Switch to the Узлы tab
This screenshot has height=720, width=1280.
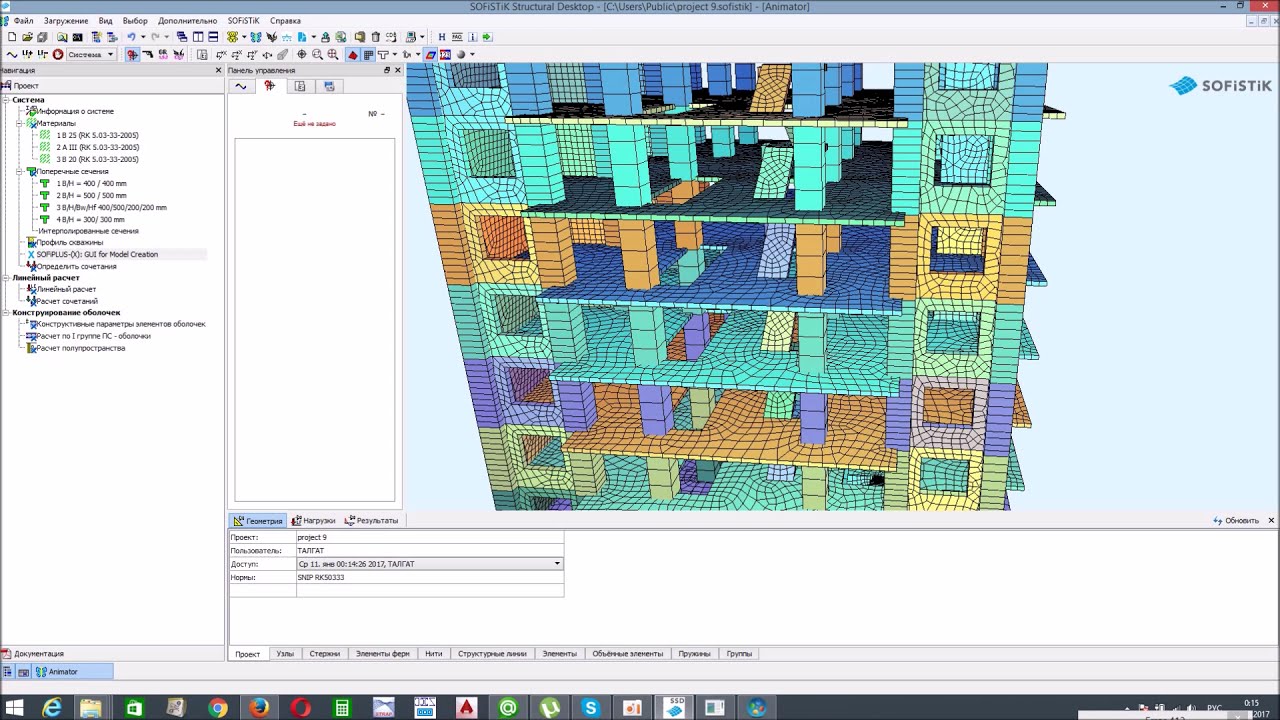tap(285, 654)
